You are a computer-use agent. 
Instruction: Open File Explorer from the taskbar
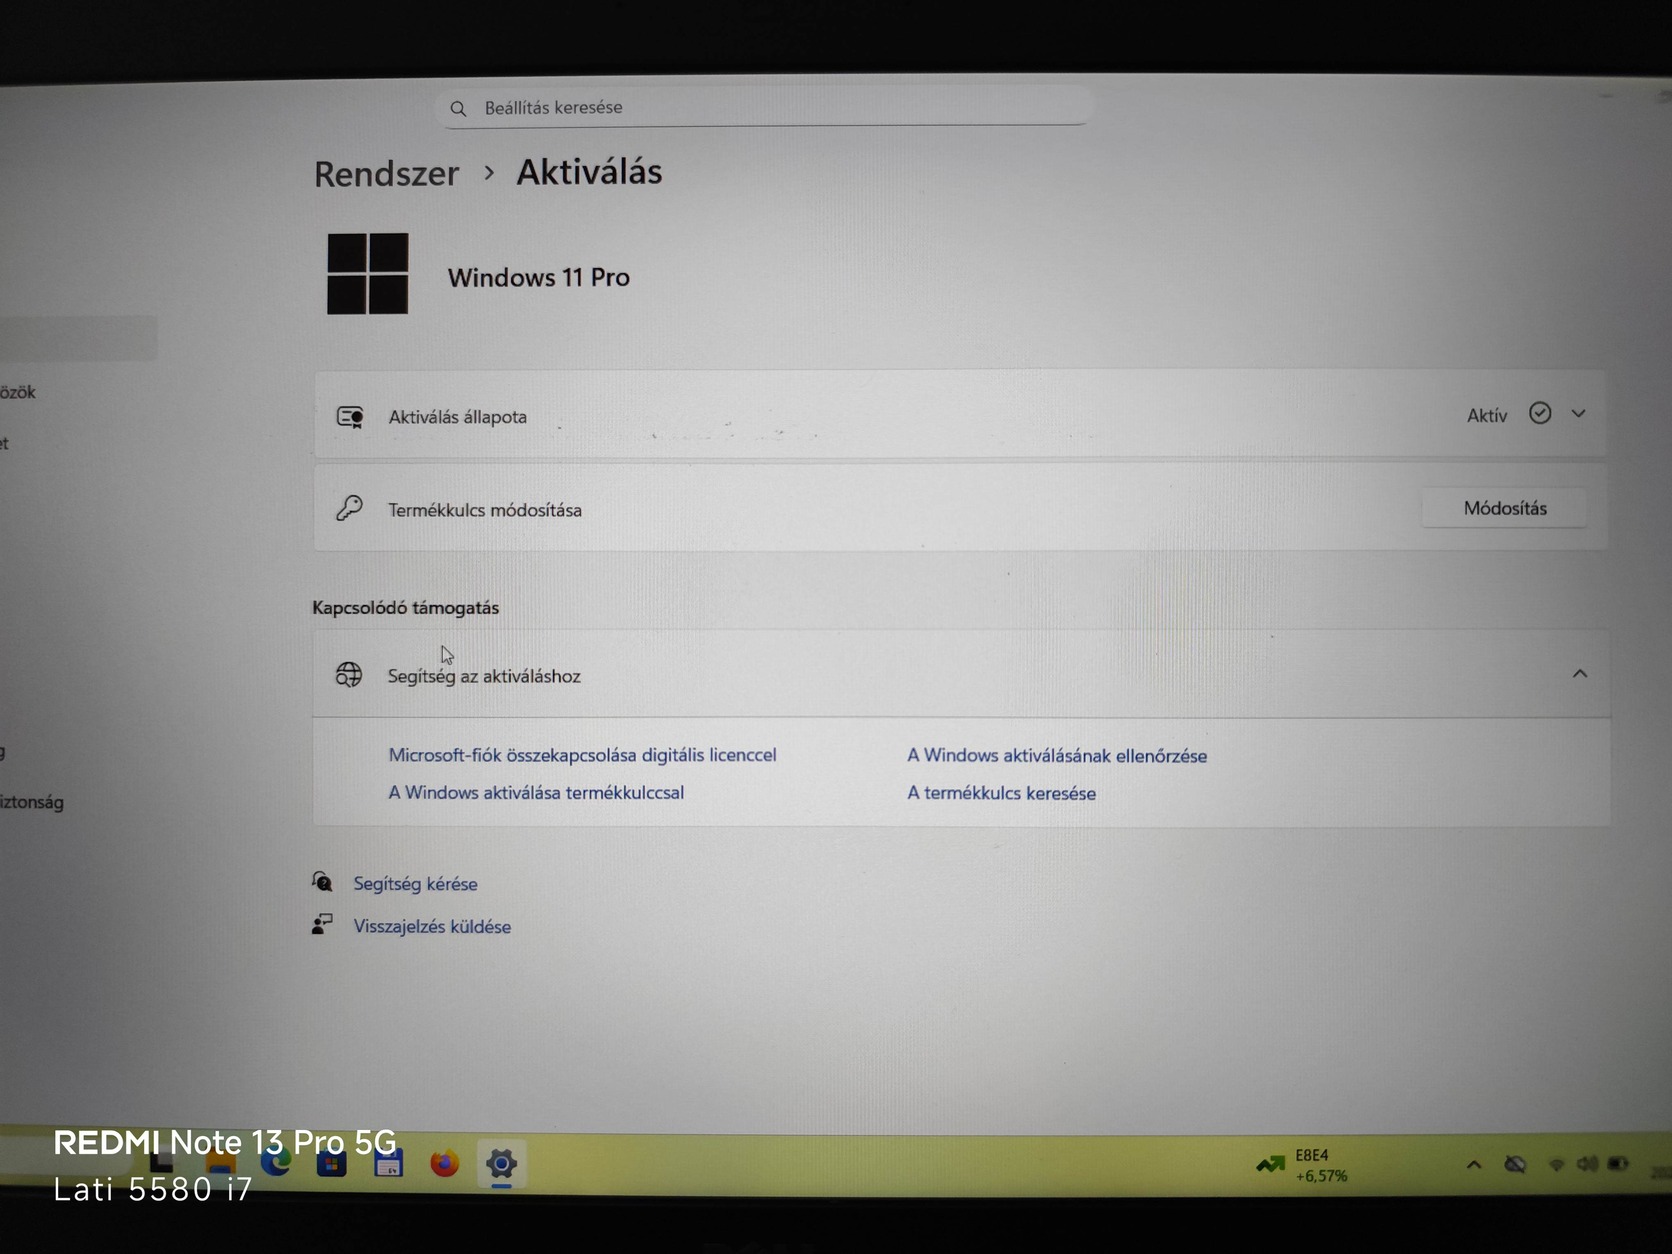pyautogui.click(x=220, y=1164)
